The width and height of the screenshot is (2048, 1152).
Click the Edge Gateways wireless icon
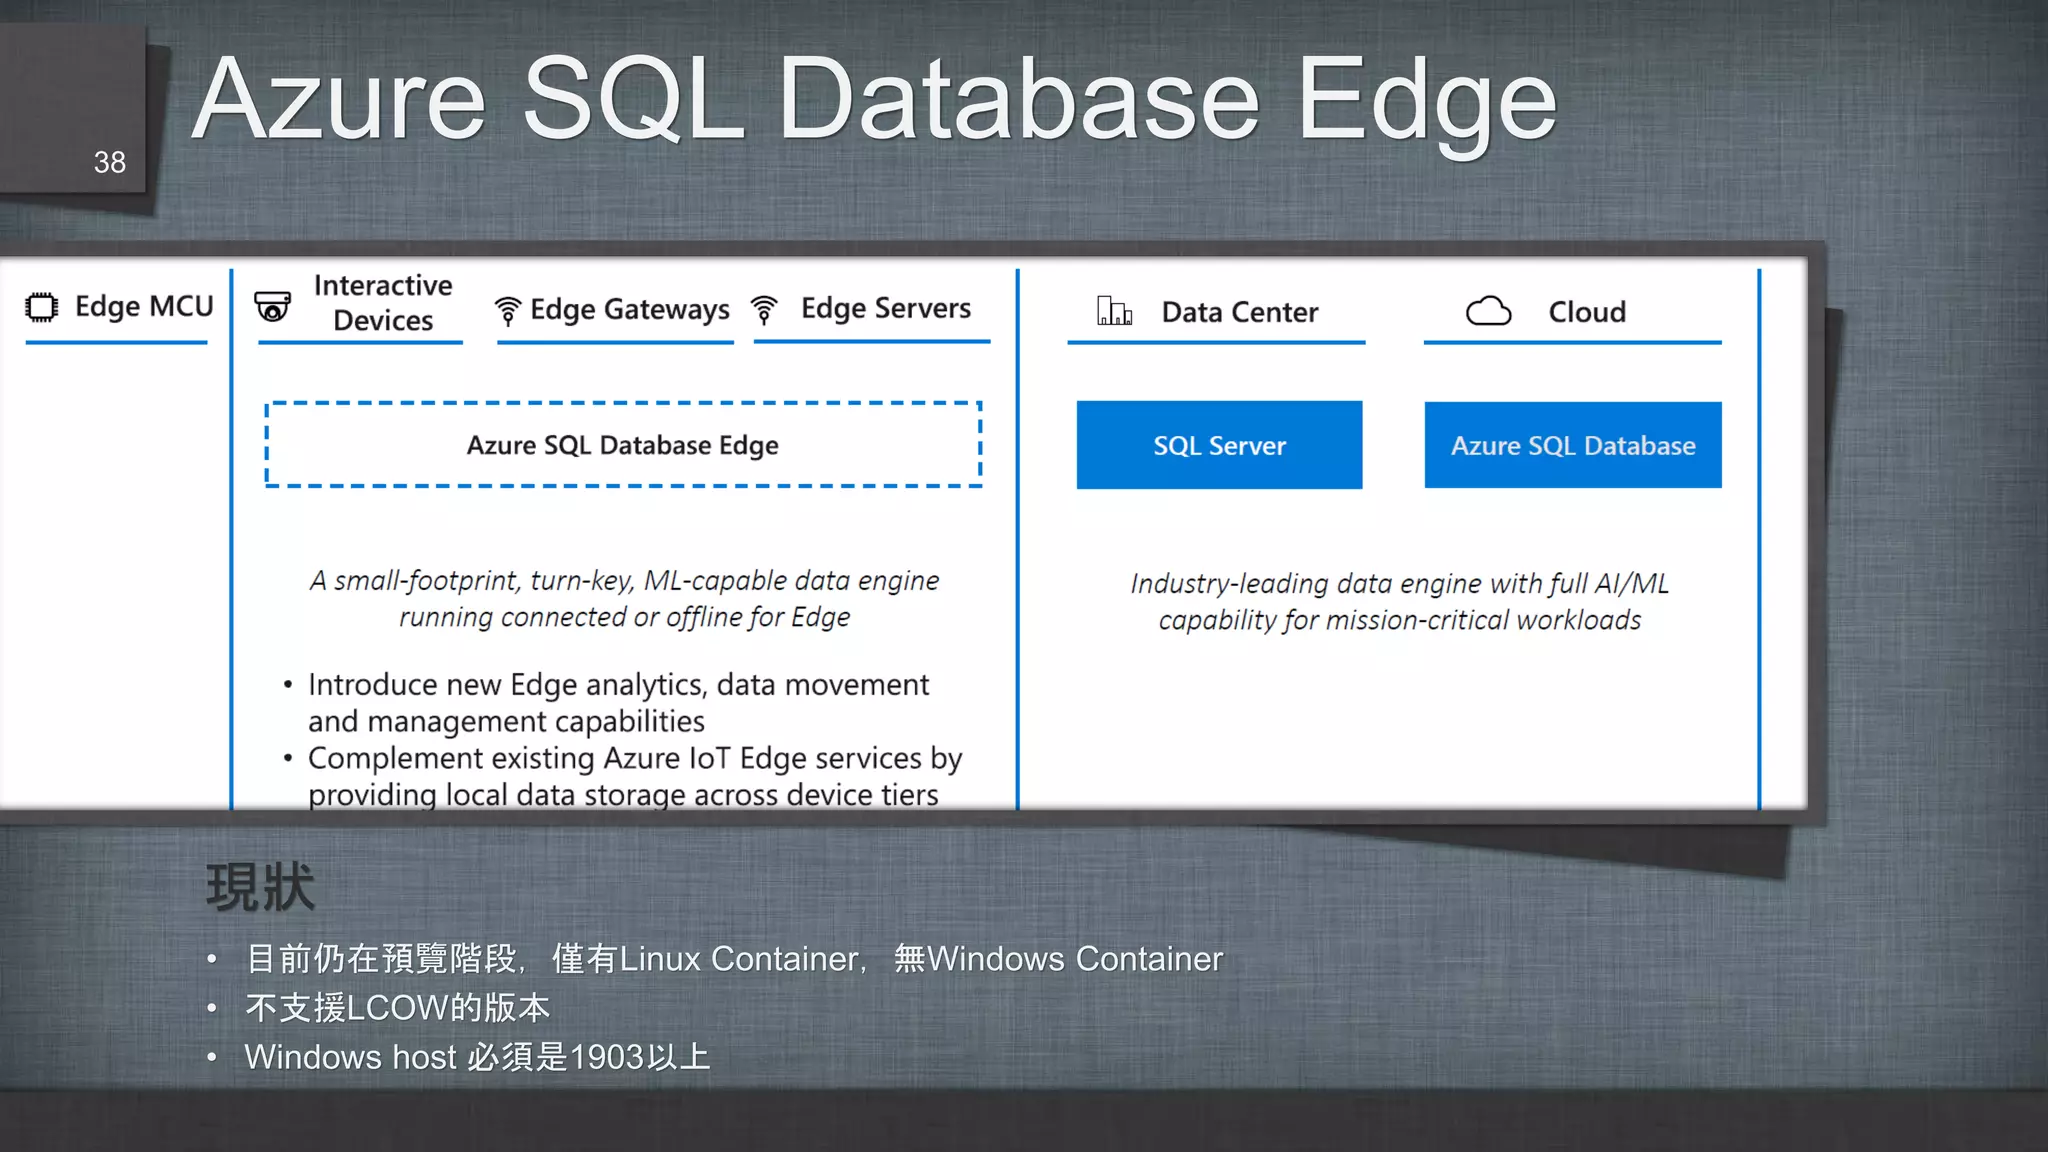507,311
